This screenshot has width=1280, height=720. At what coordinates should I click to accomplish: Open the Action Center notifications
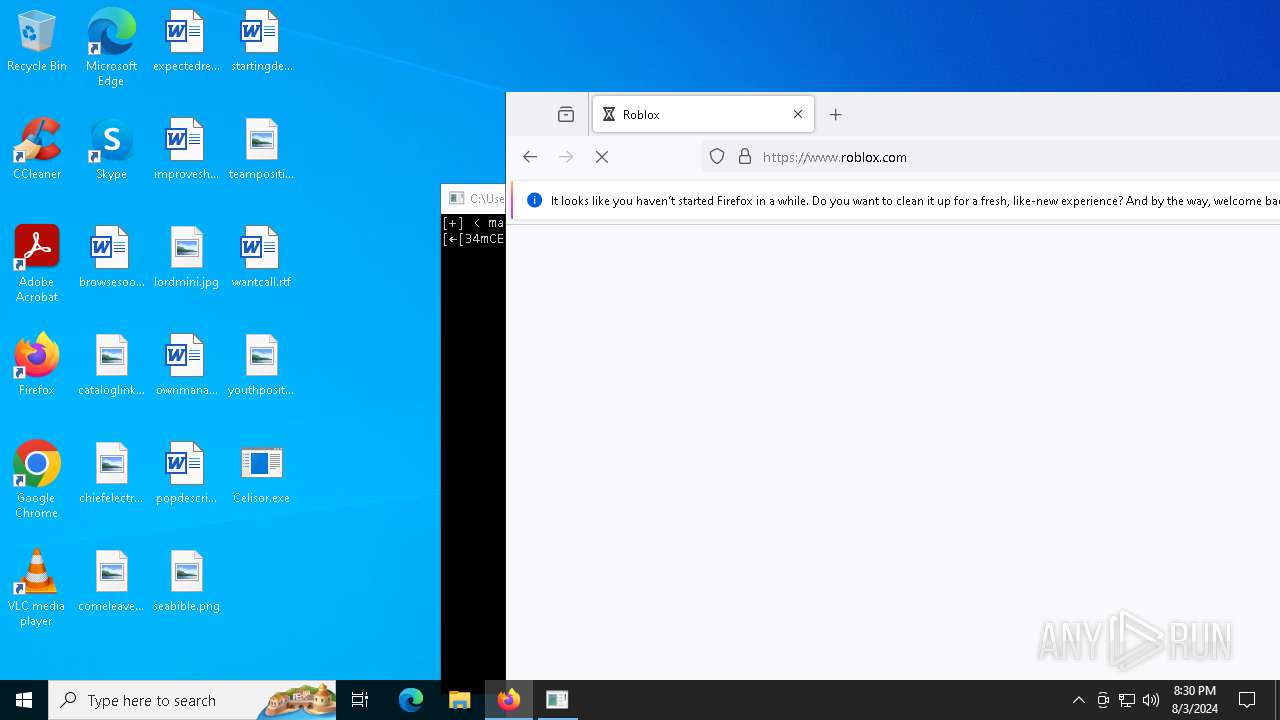click(x=1247, y=700)
